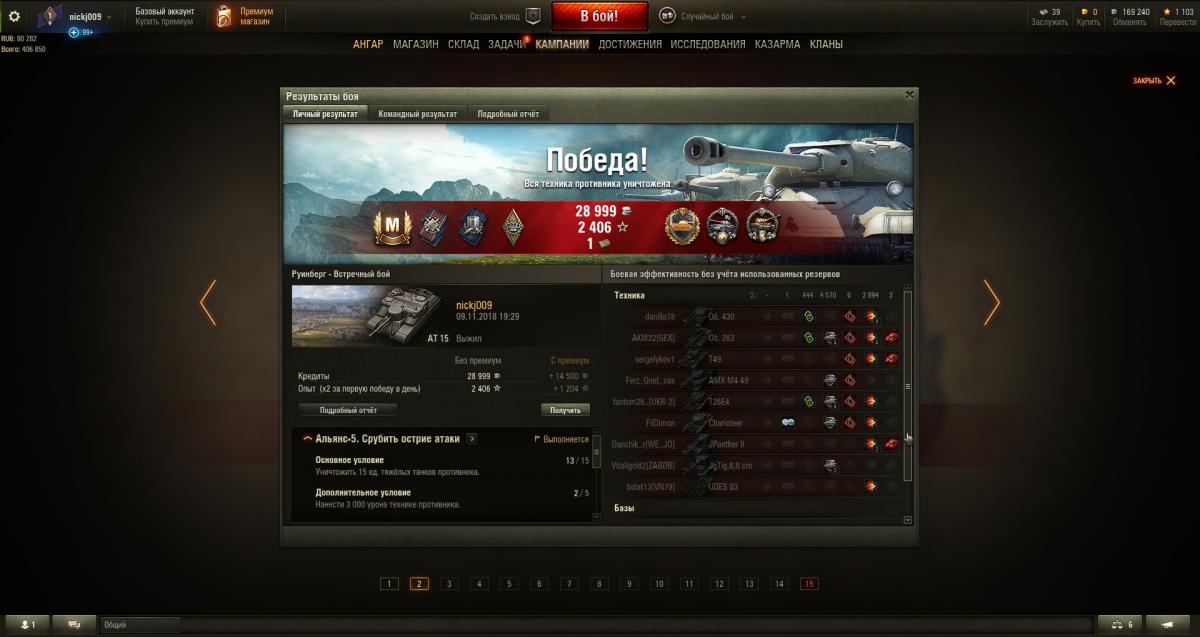Open mission details arrow next to Срубить острие атаки
The image size is (1200, 637).
pyautogui.click(x=471, y=438)
